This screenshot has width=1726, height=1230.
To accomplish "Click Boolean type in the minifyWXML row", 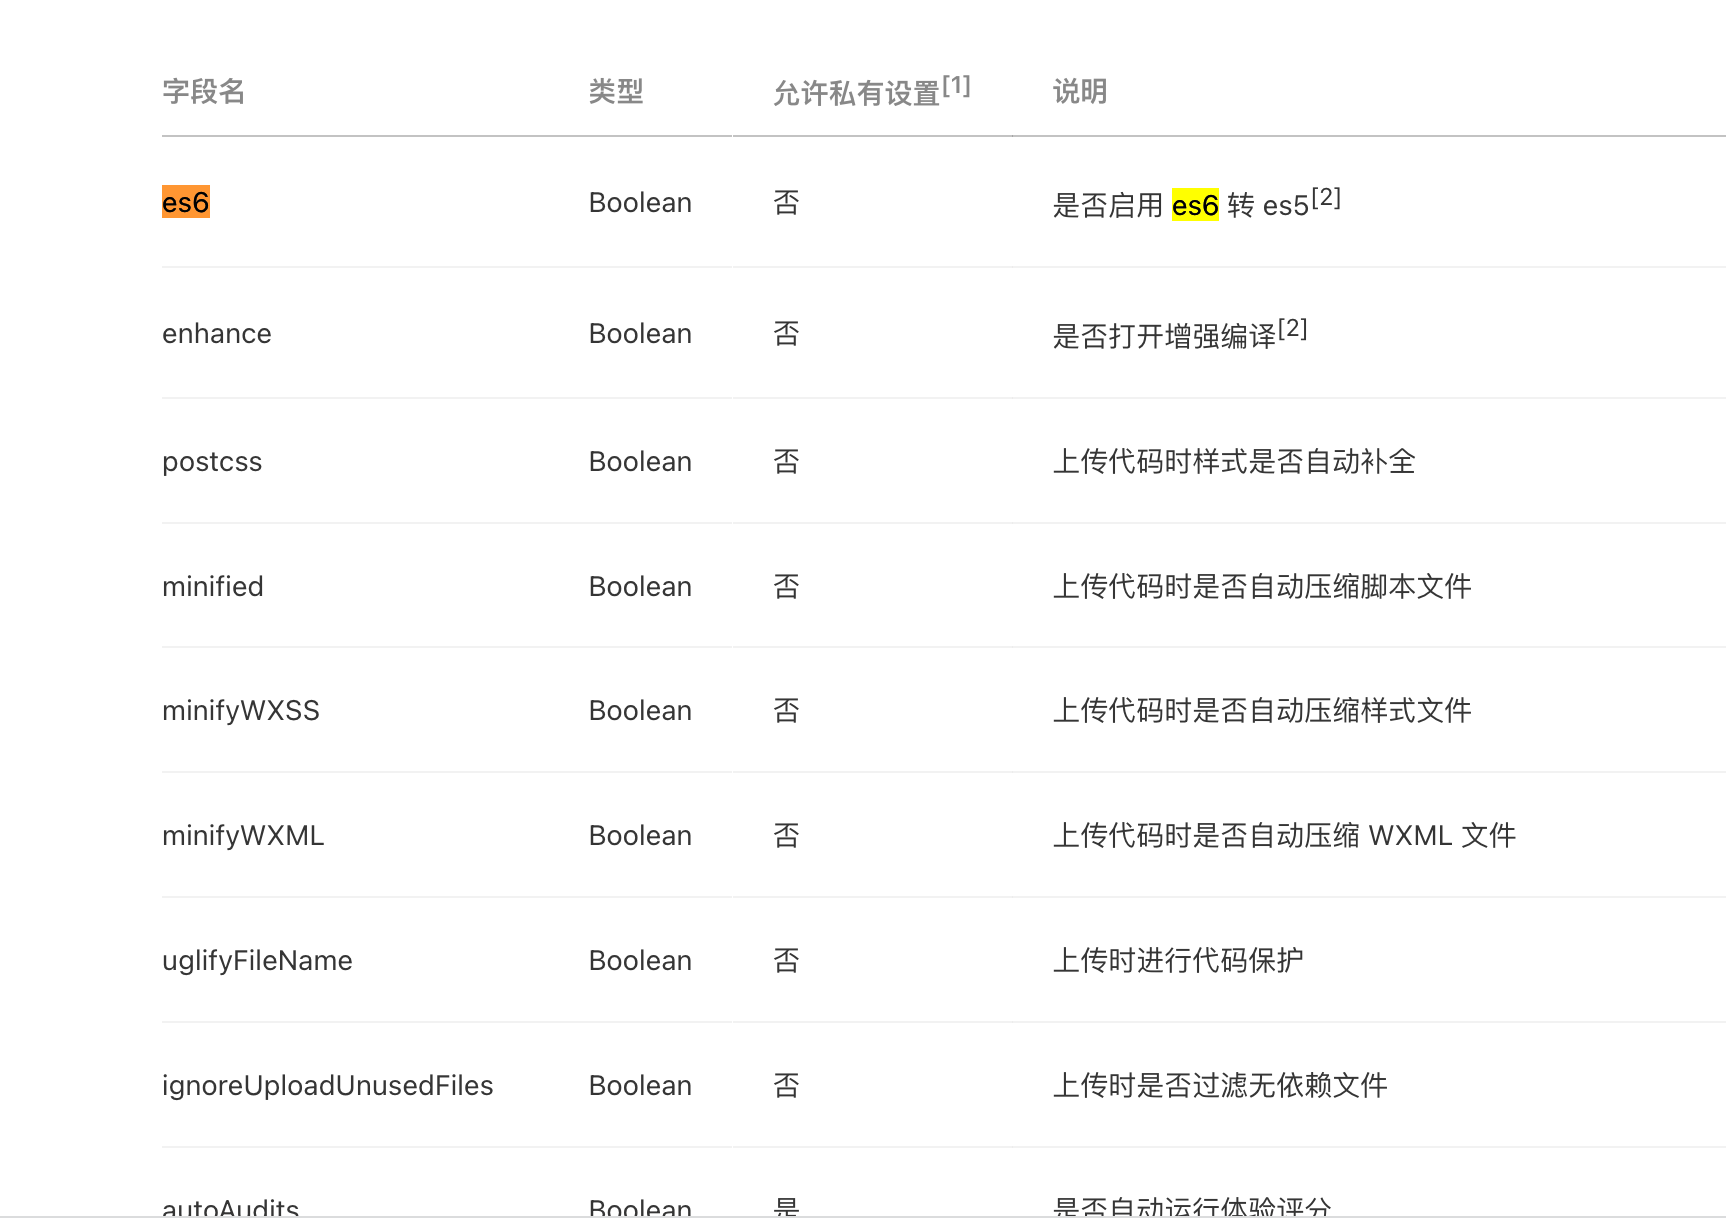I will point(640,836).
